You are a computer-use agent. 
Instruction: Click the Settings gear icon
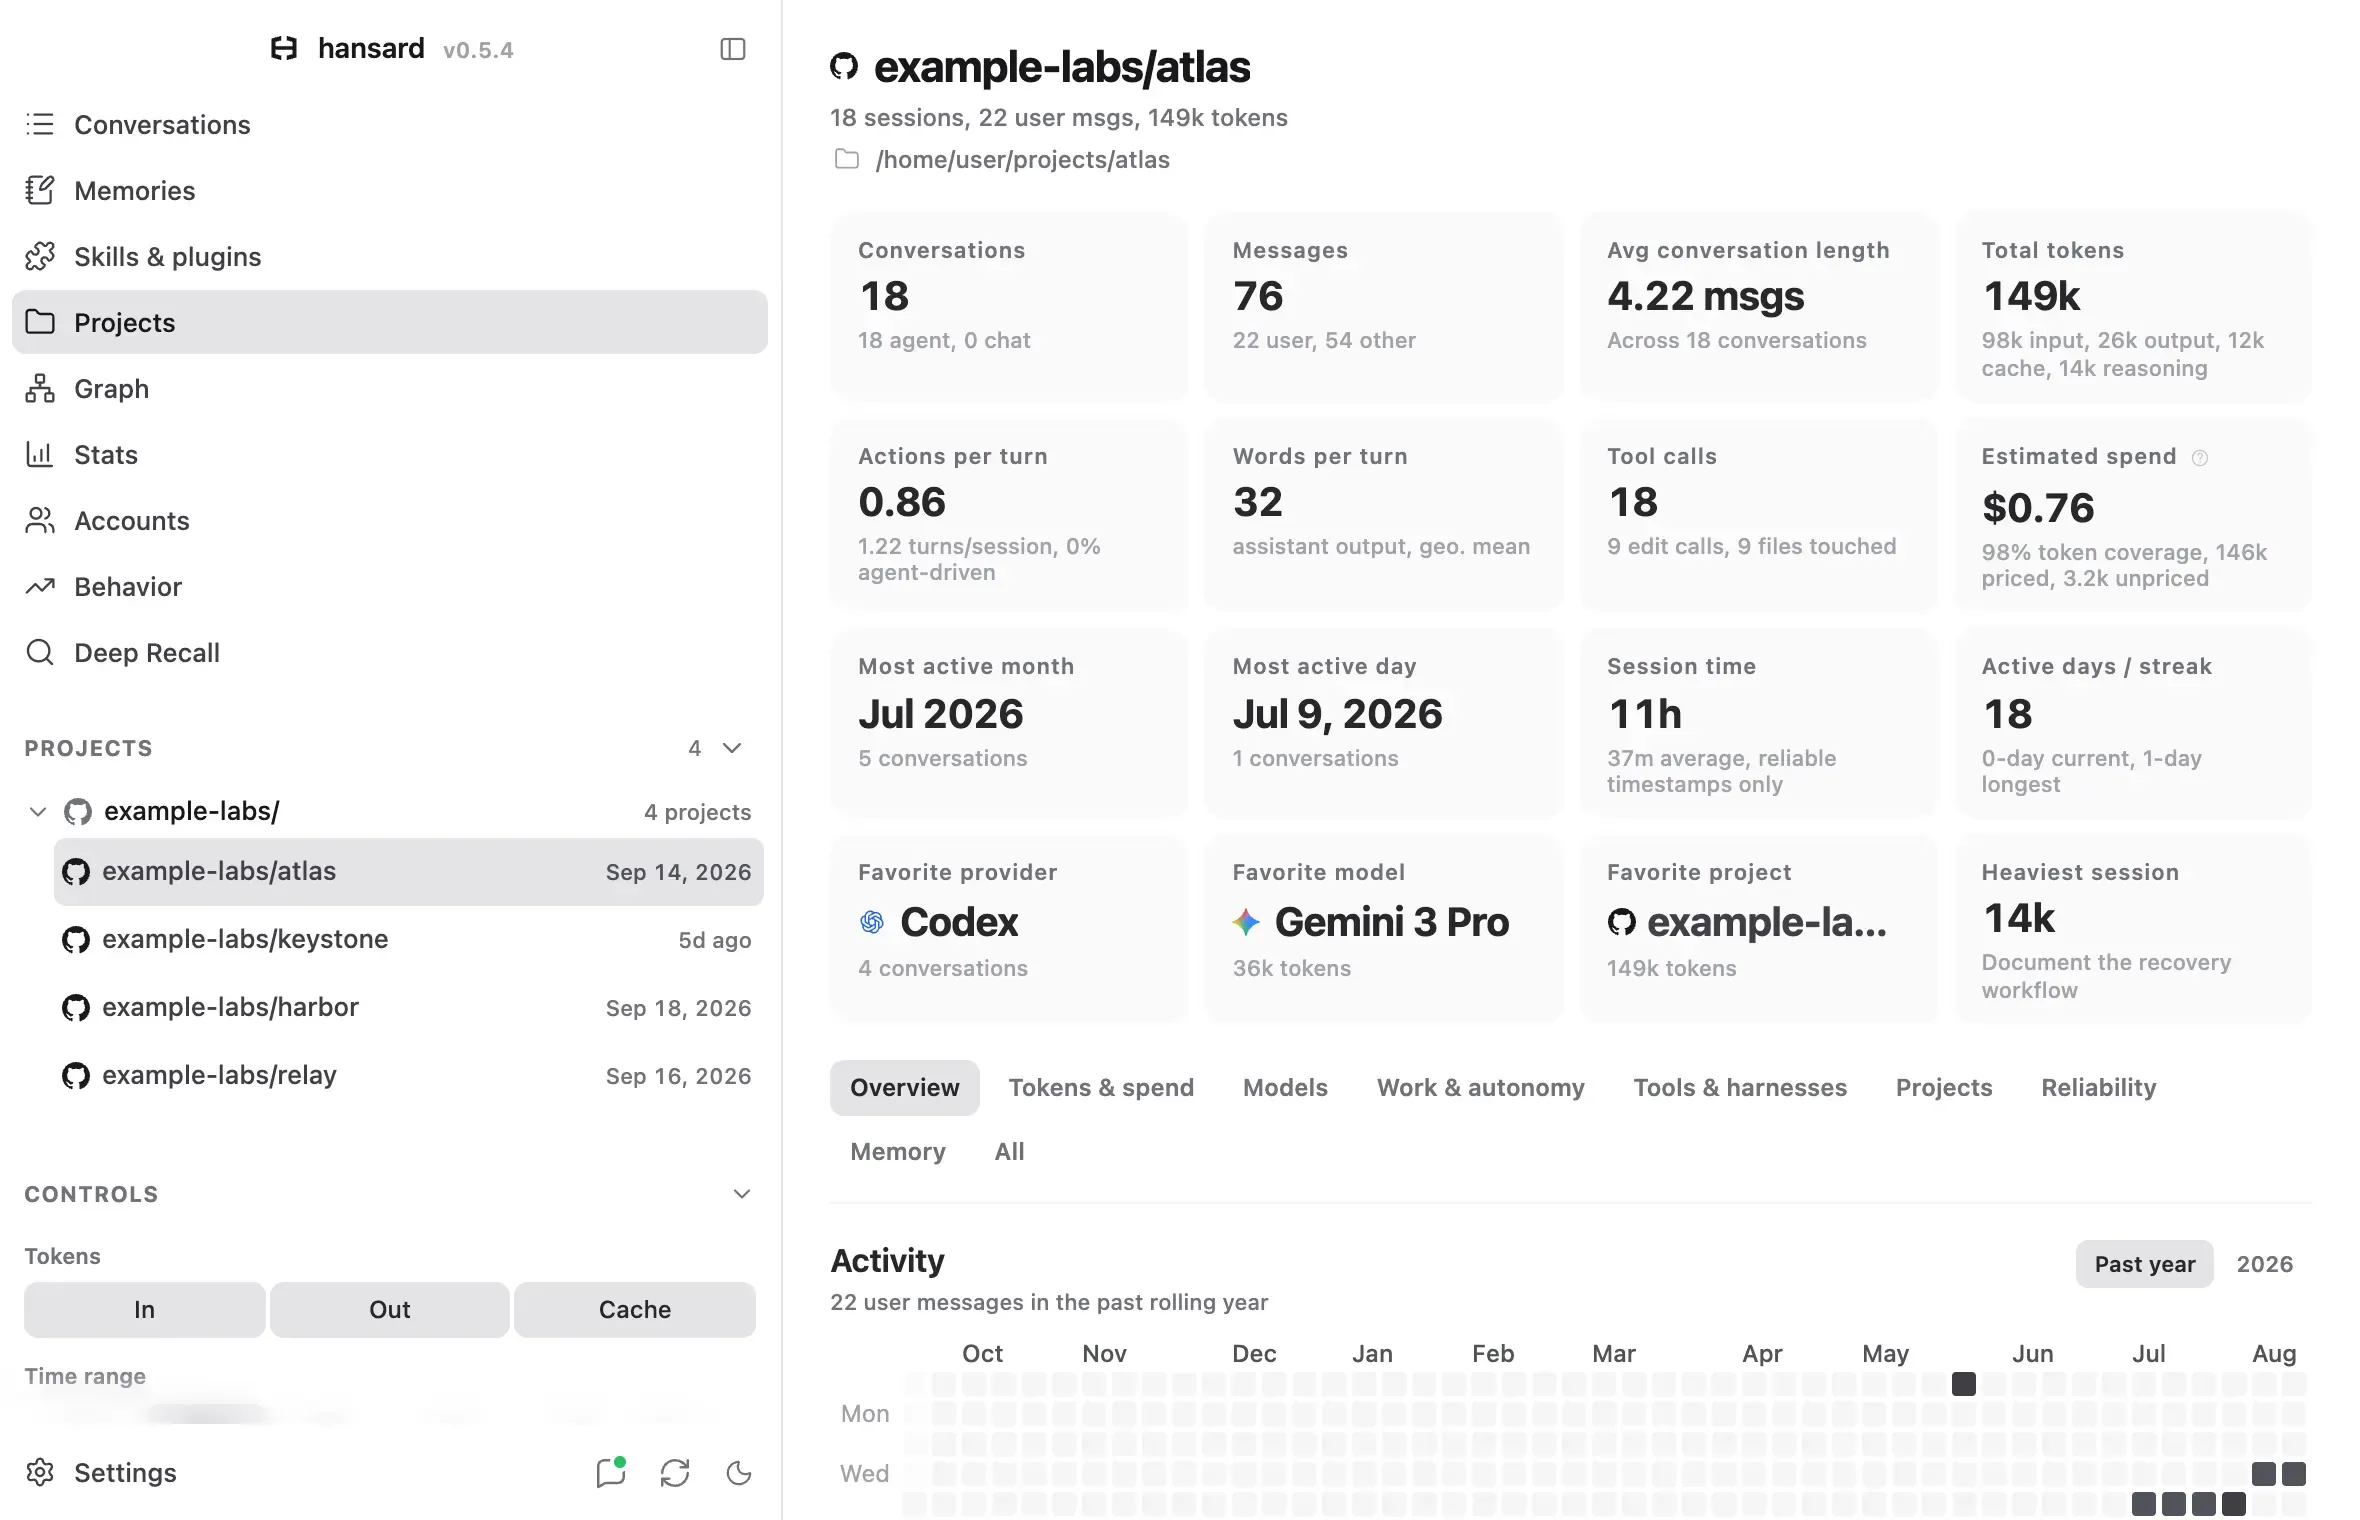coord(40,1472)
